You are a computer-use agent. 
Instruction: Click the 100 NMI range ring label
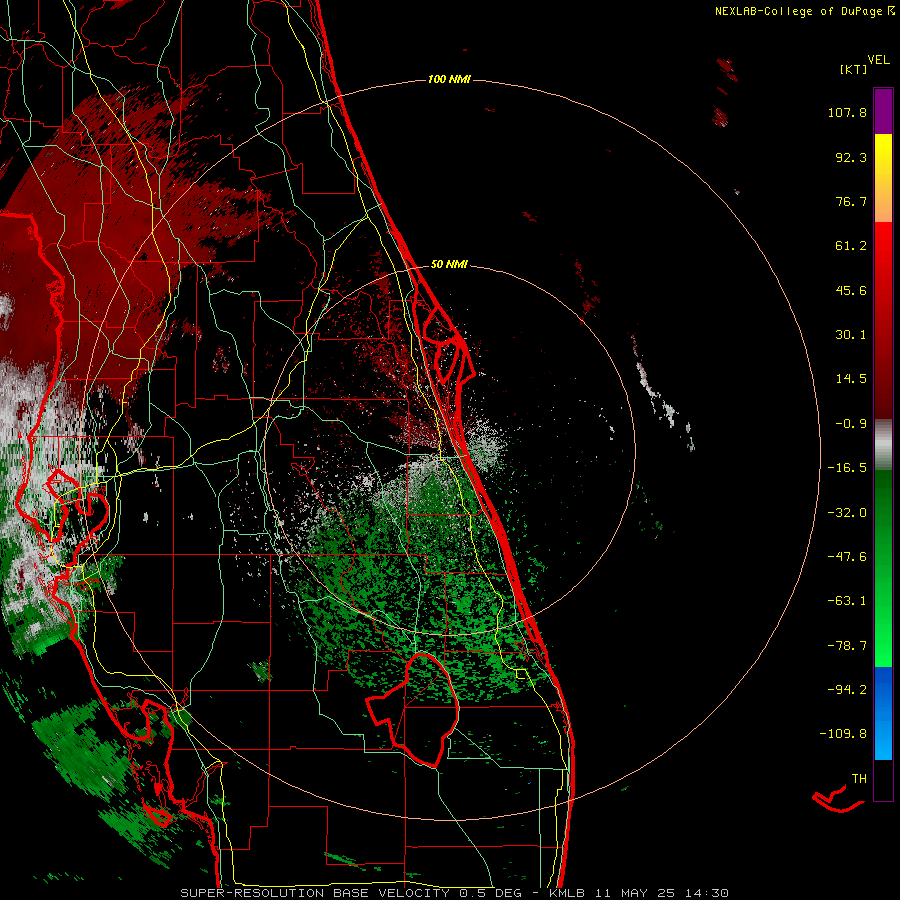[x=449, y=79]
